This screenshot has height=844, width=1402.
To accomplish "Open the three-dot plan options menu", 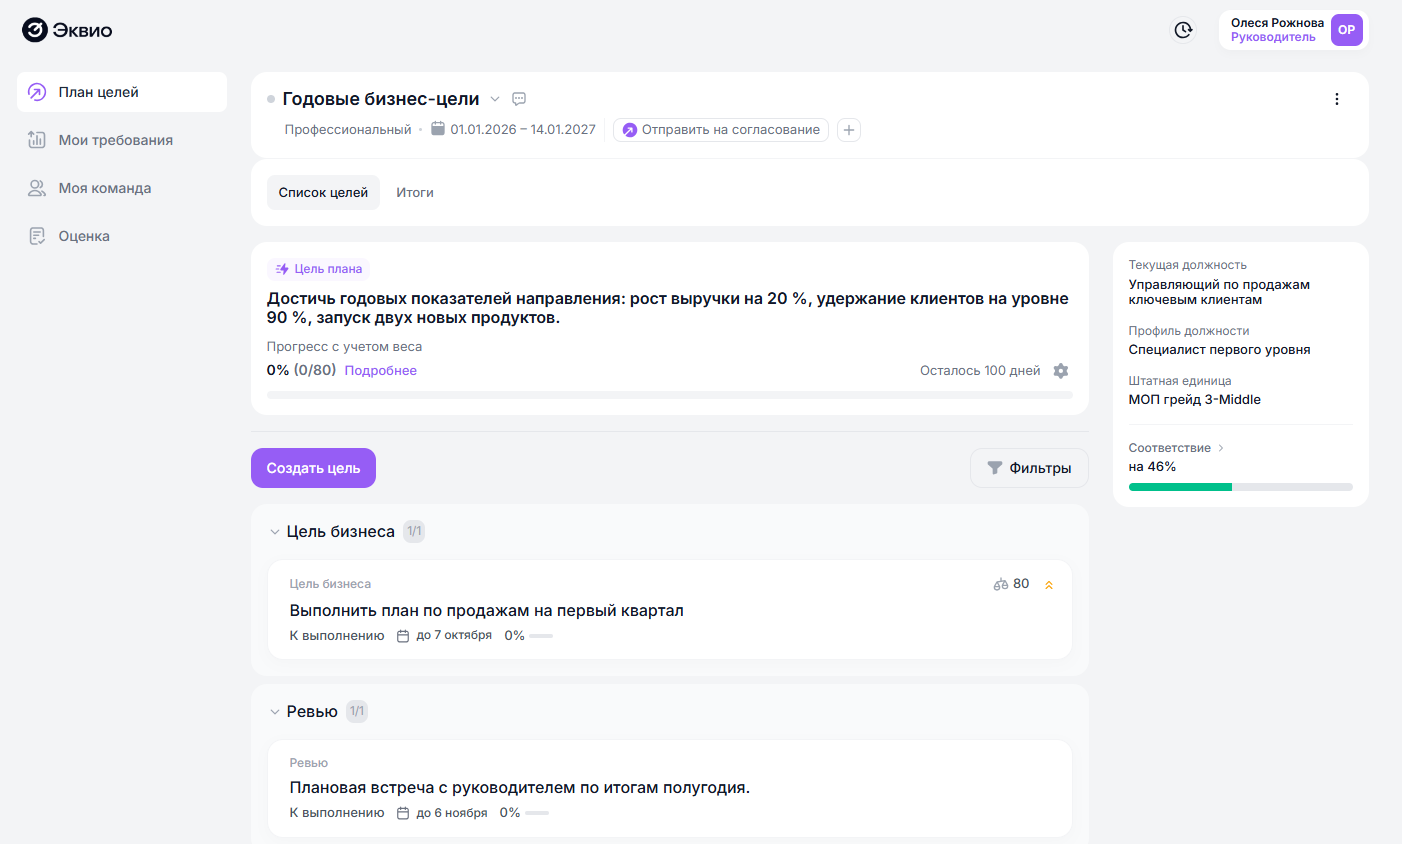I will pyautogui.click(x=1337, y=99).
